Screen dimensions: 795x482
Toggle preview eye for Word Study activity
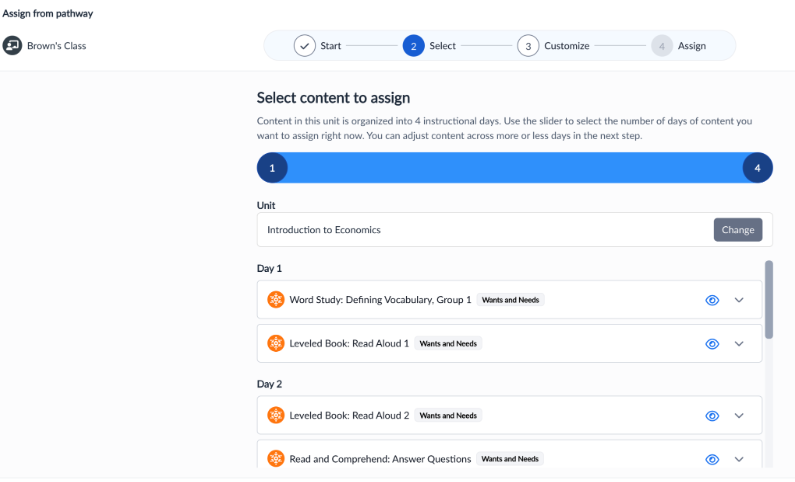[713, 300]
